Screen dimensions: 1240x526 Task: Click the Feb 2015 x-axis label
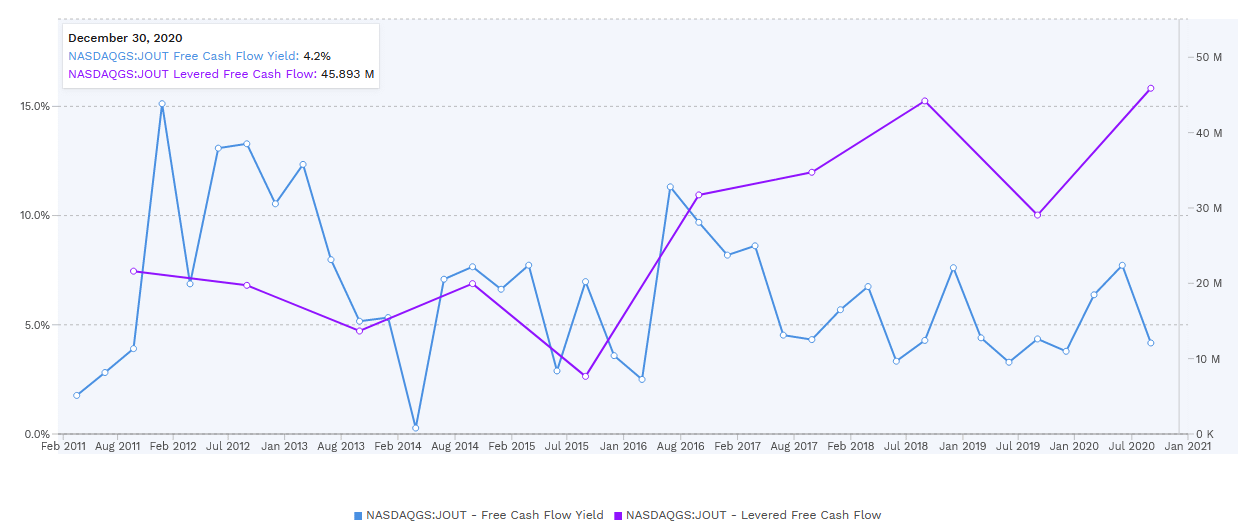click(x=513, y=447)
